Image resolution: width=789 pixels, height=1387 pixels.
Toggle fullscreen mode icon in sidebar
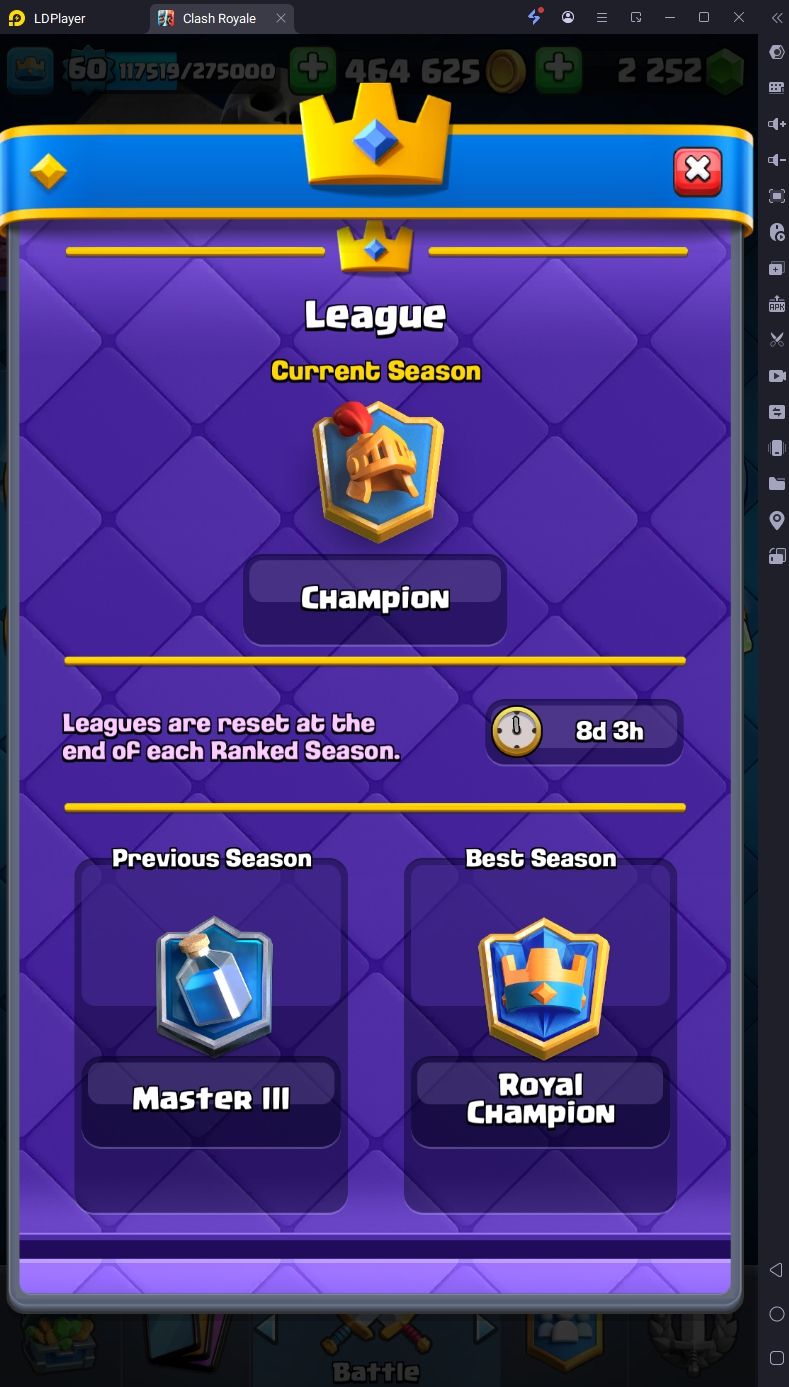(776, 196)
